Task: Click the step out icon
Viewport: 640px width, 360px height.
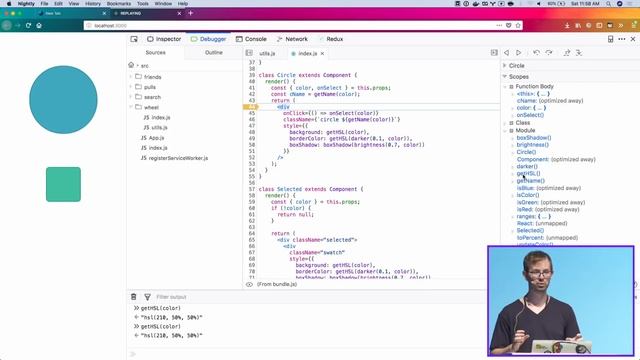Action: (x=567, y=53)
